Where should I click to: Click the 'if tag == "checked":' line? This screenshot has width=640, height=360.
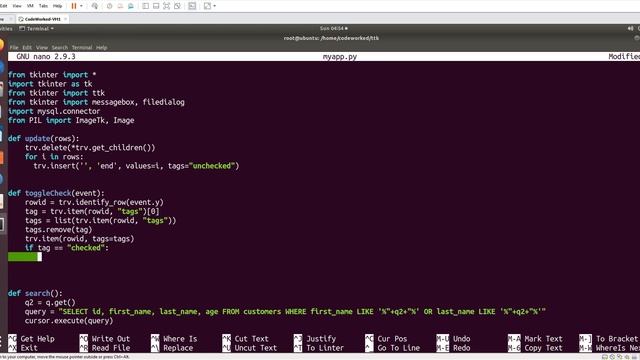(67, 248)
